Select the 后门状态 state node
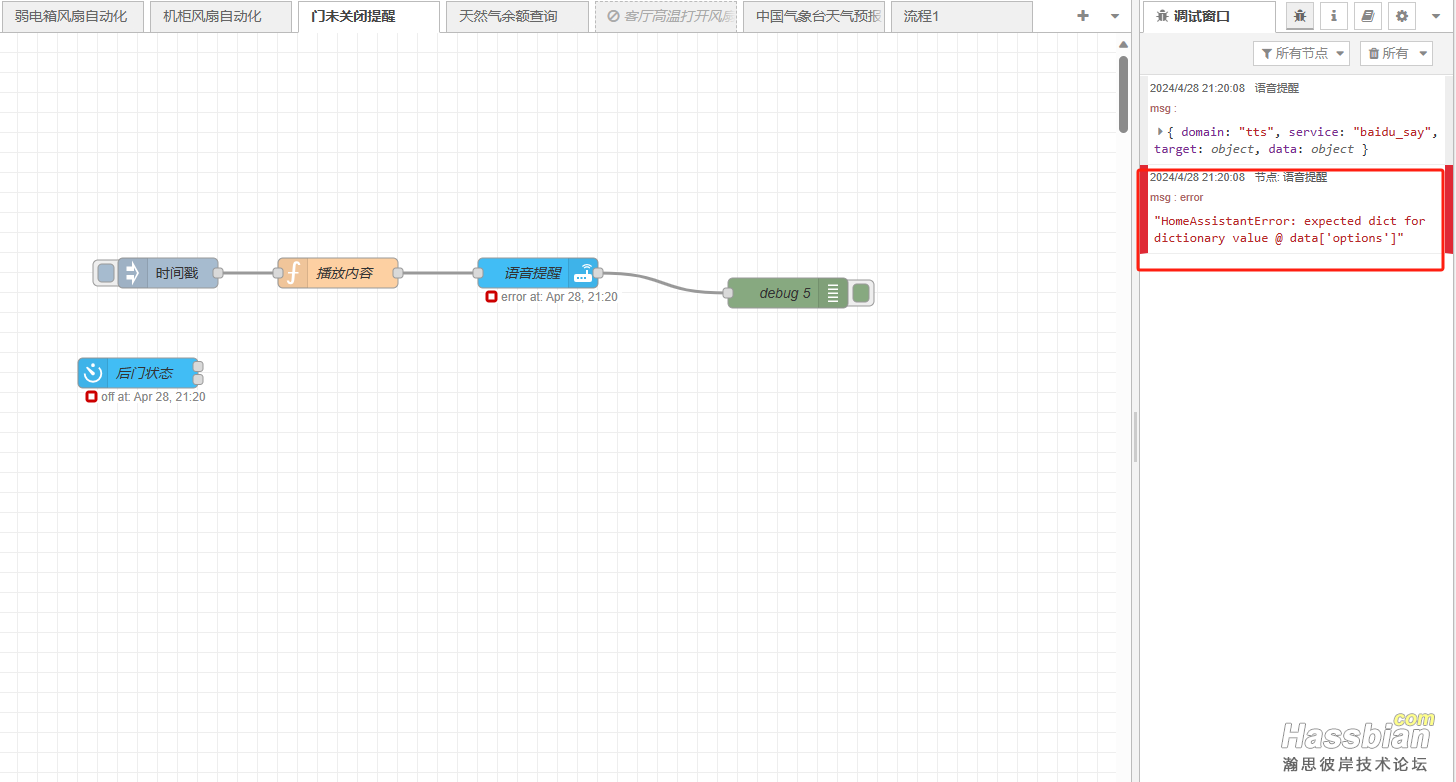This screenshot has height=782, width=1456. (138, 373)
